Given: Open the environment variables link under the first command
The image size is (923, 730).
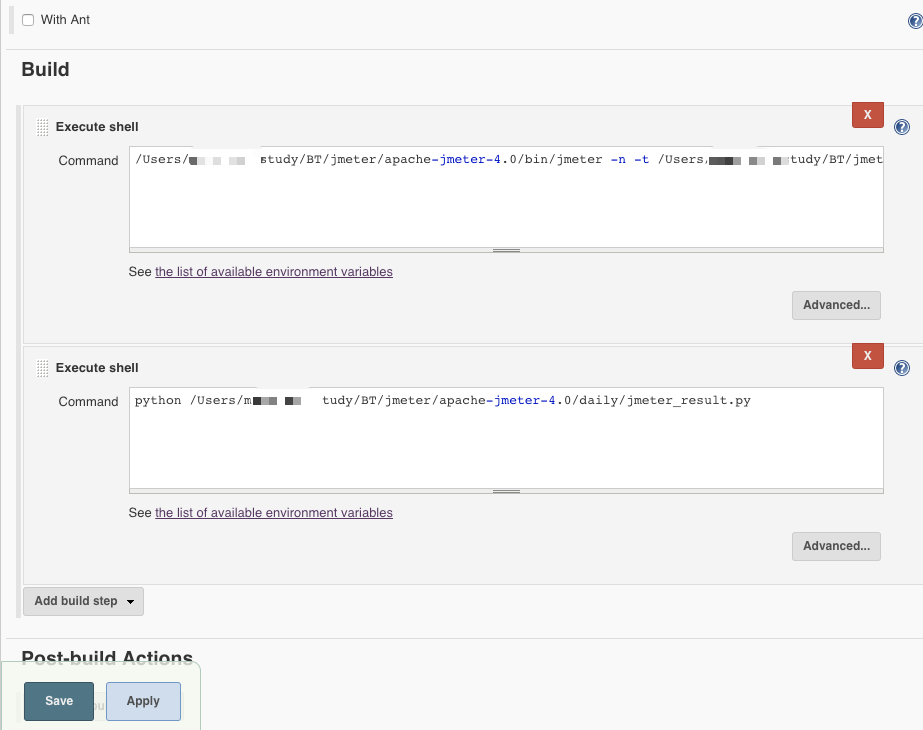Looking at the screenshot, I should coord(274,271).
